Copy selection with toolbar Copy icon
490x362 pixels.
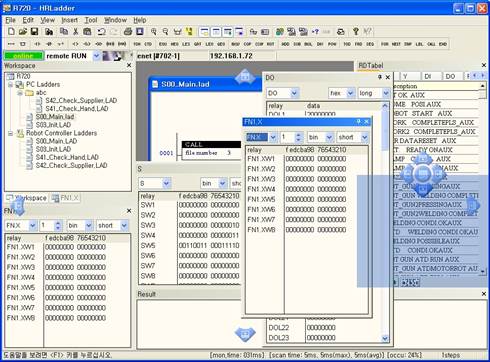64,32
